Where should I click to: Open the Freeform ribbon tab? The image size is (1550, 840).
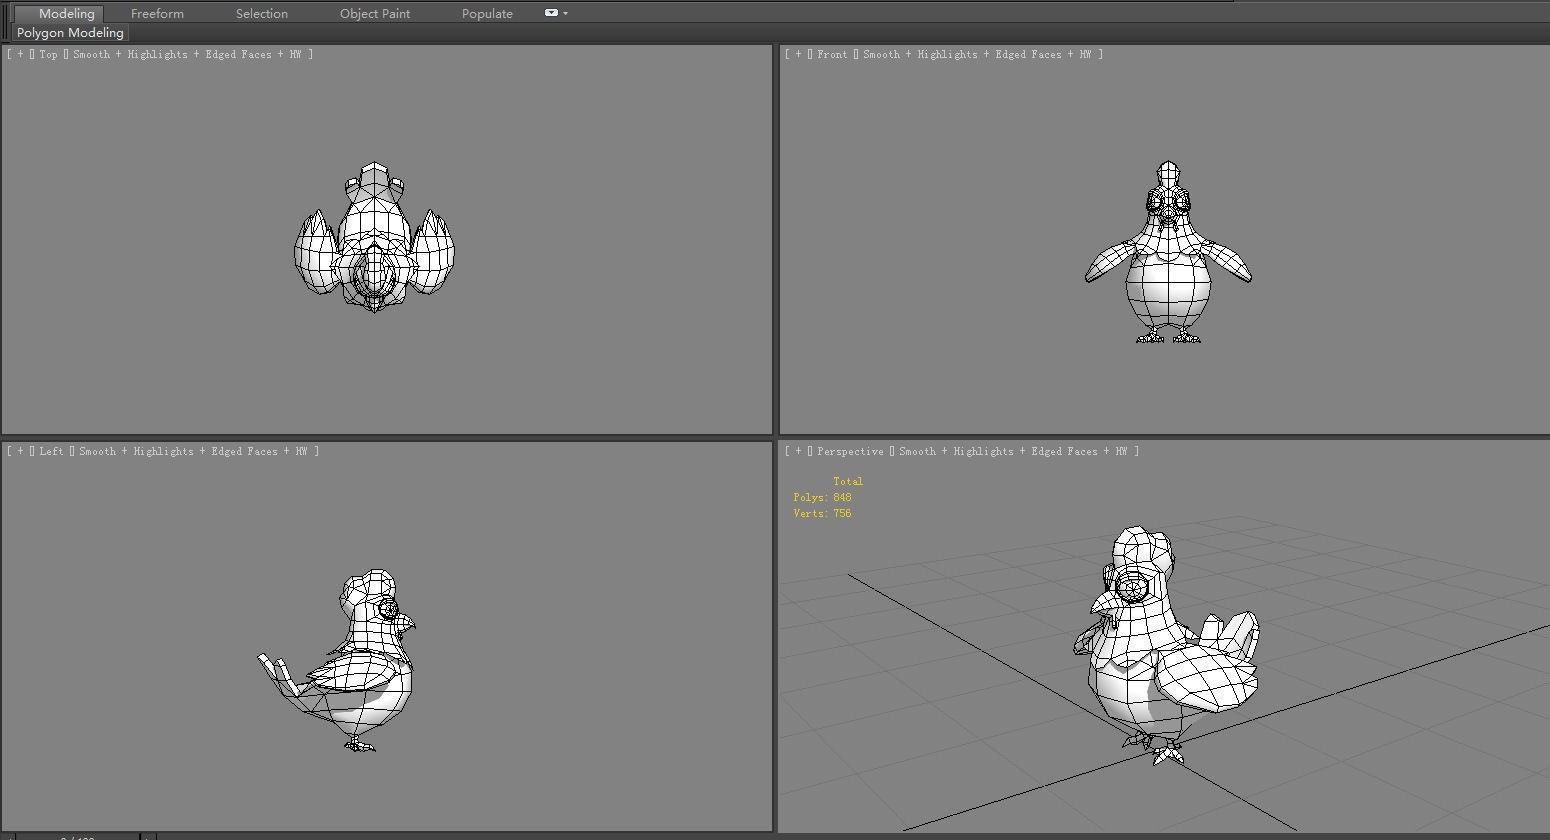tap(157, 13)
